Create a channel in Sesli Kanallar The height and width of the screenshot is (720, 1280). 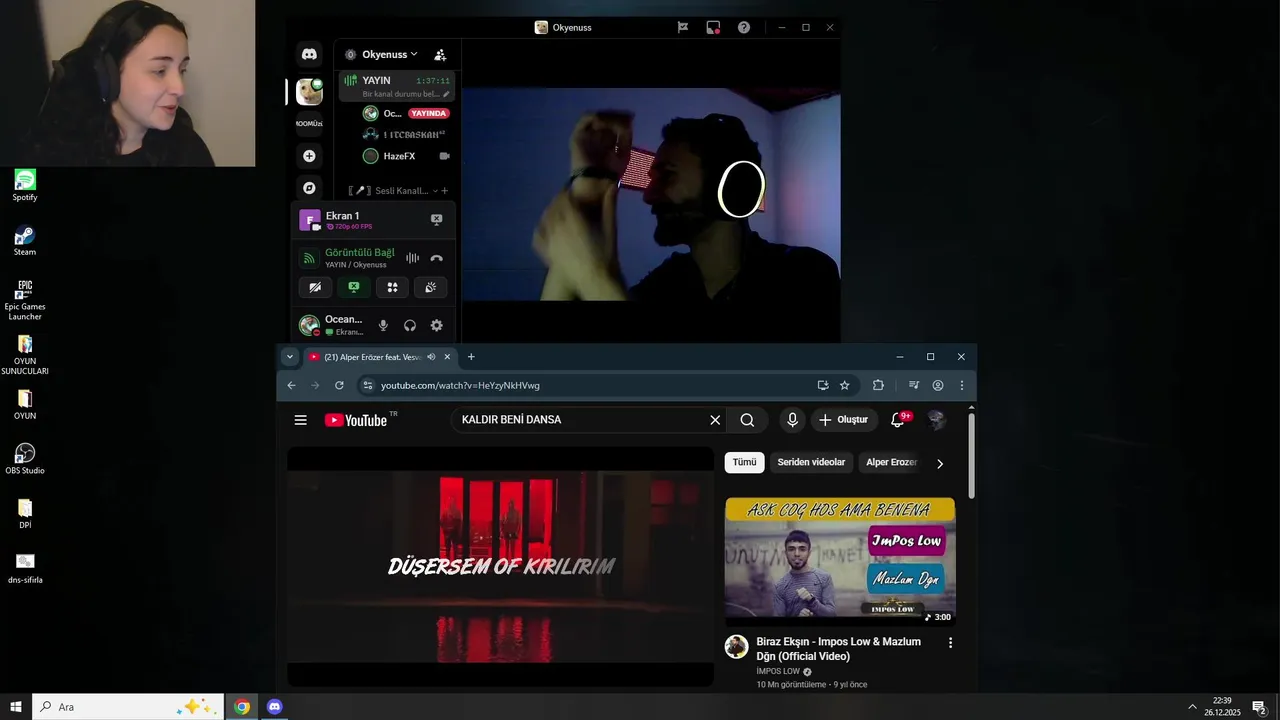coord(445,190)
